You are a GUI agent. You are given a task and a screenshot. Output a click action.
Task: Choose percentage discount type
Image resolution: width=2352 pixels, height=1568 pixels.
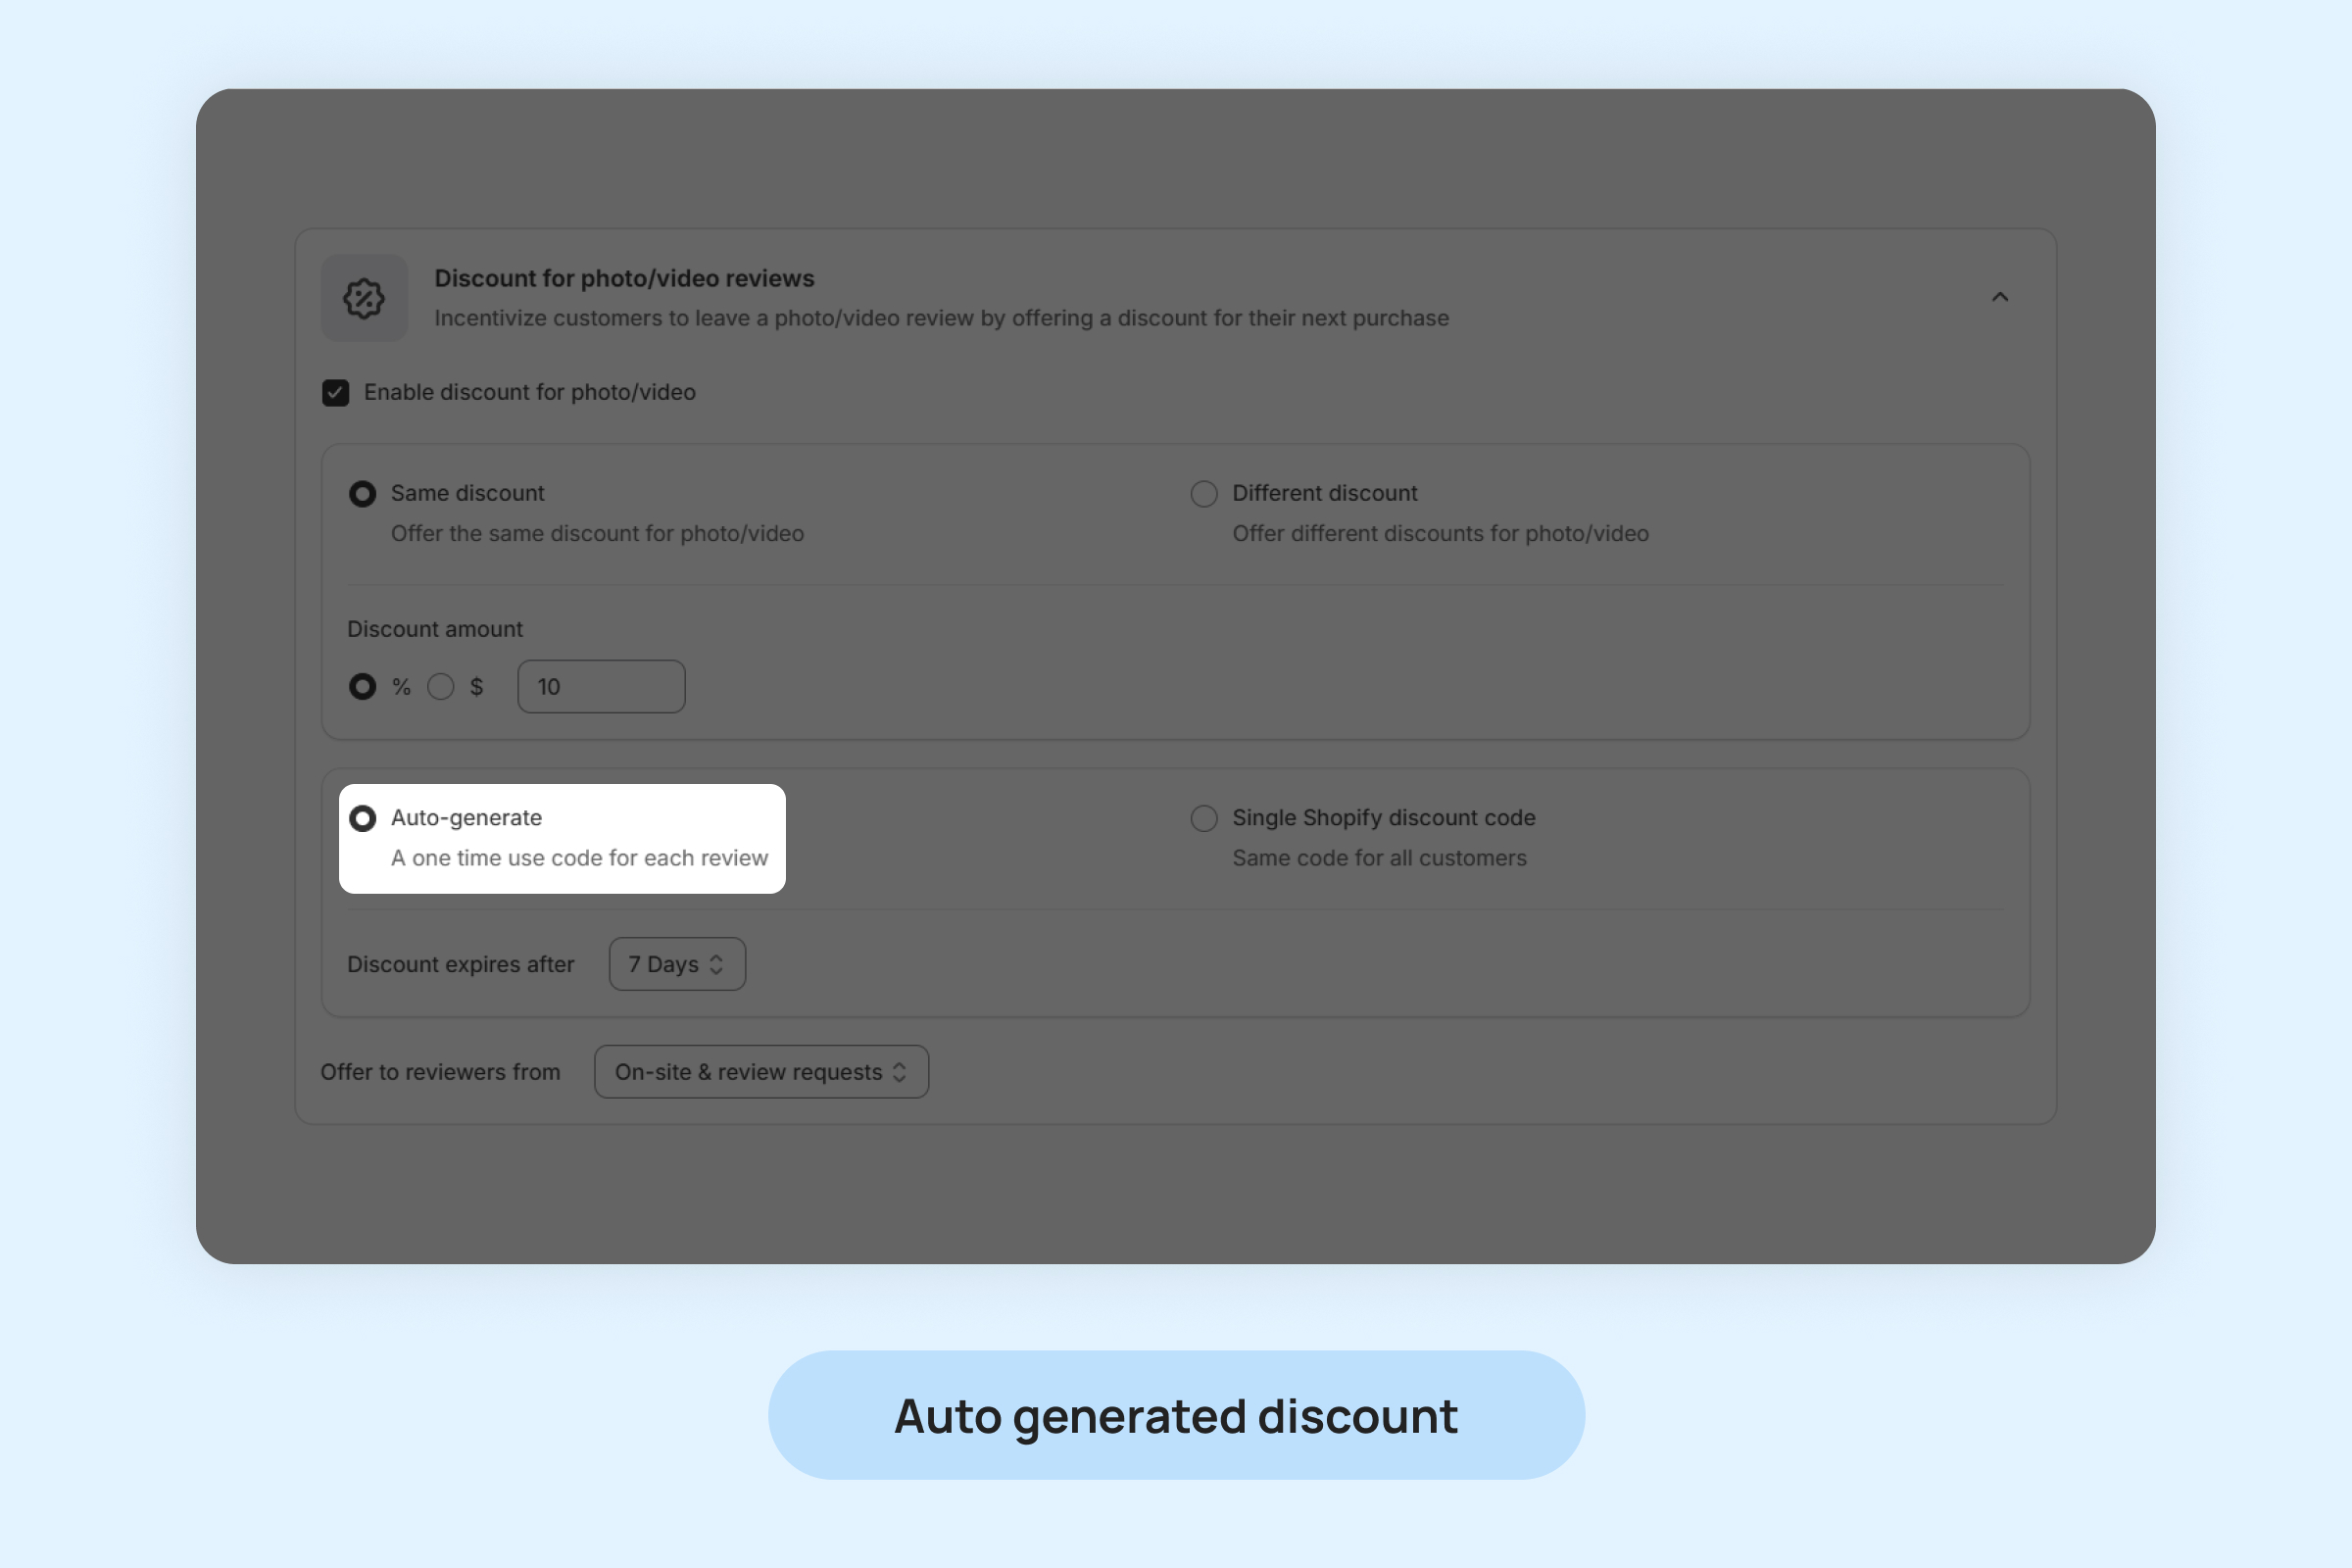(x=362, y=687)
